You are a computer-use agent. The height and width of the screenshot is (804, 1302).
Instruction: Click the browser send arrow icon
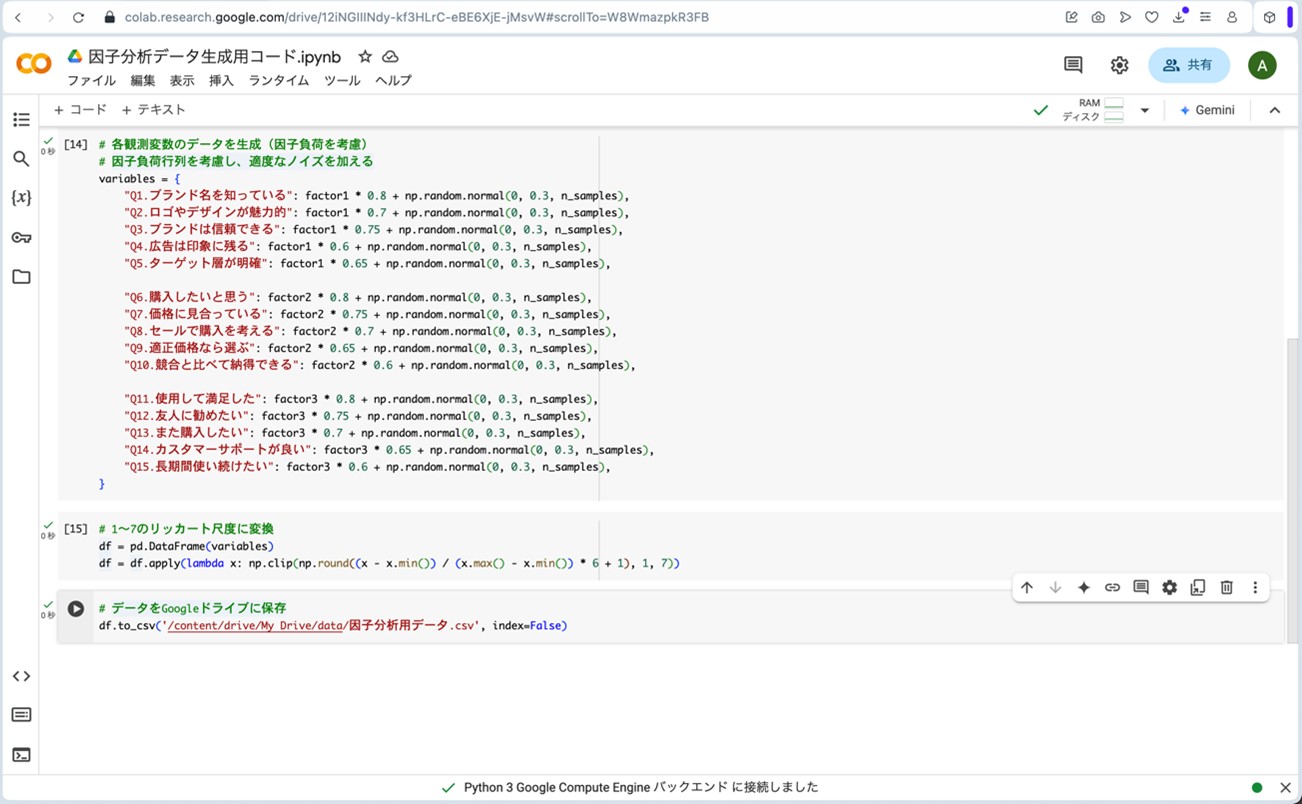(1125, 17)
